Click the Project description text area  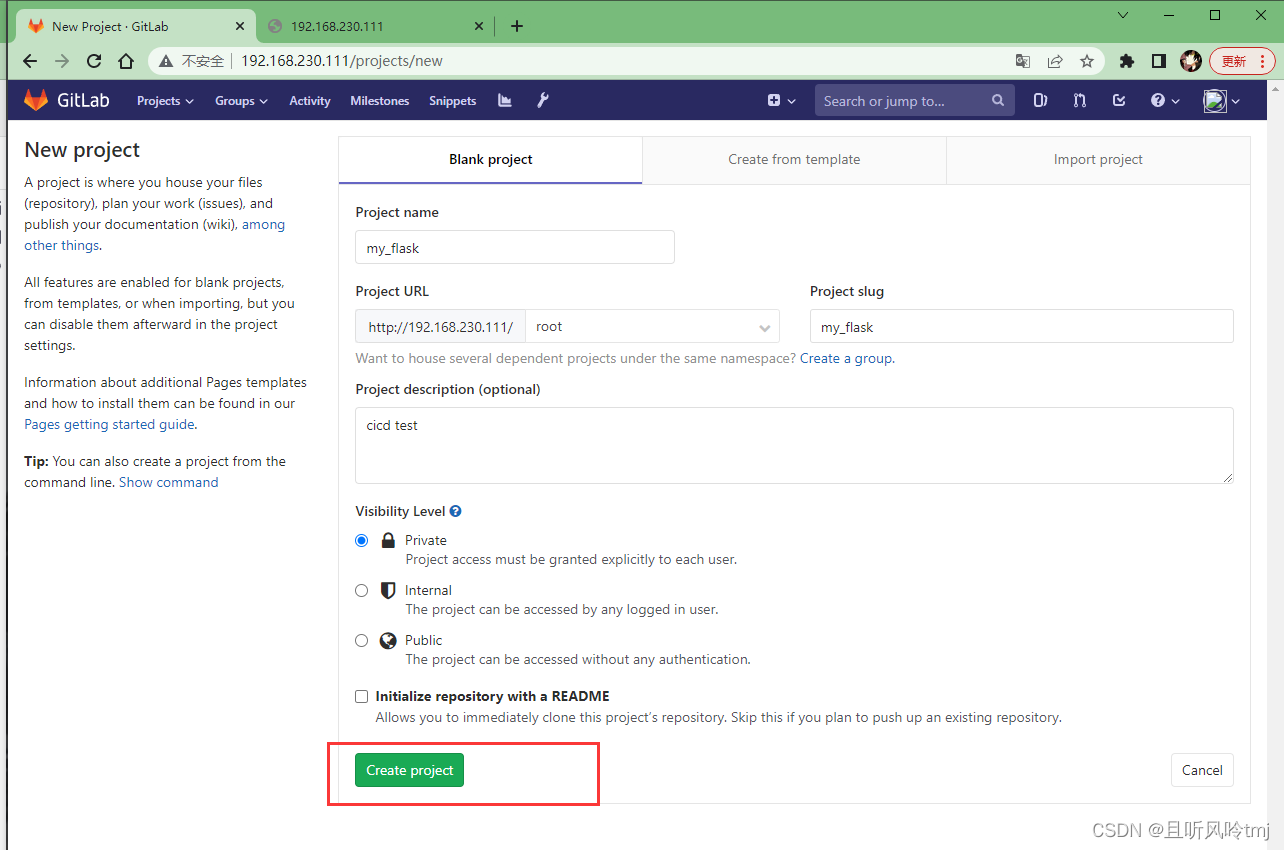pyautogui.click(x=794, y=445)
